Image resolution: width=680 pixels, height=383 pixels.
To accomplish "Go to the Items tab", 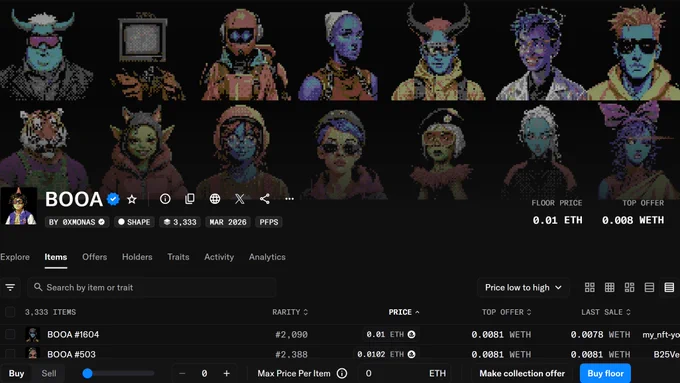I will point(56,257).
